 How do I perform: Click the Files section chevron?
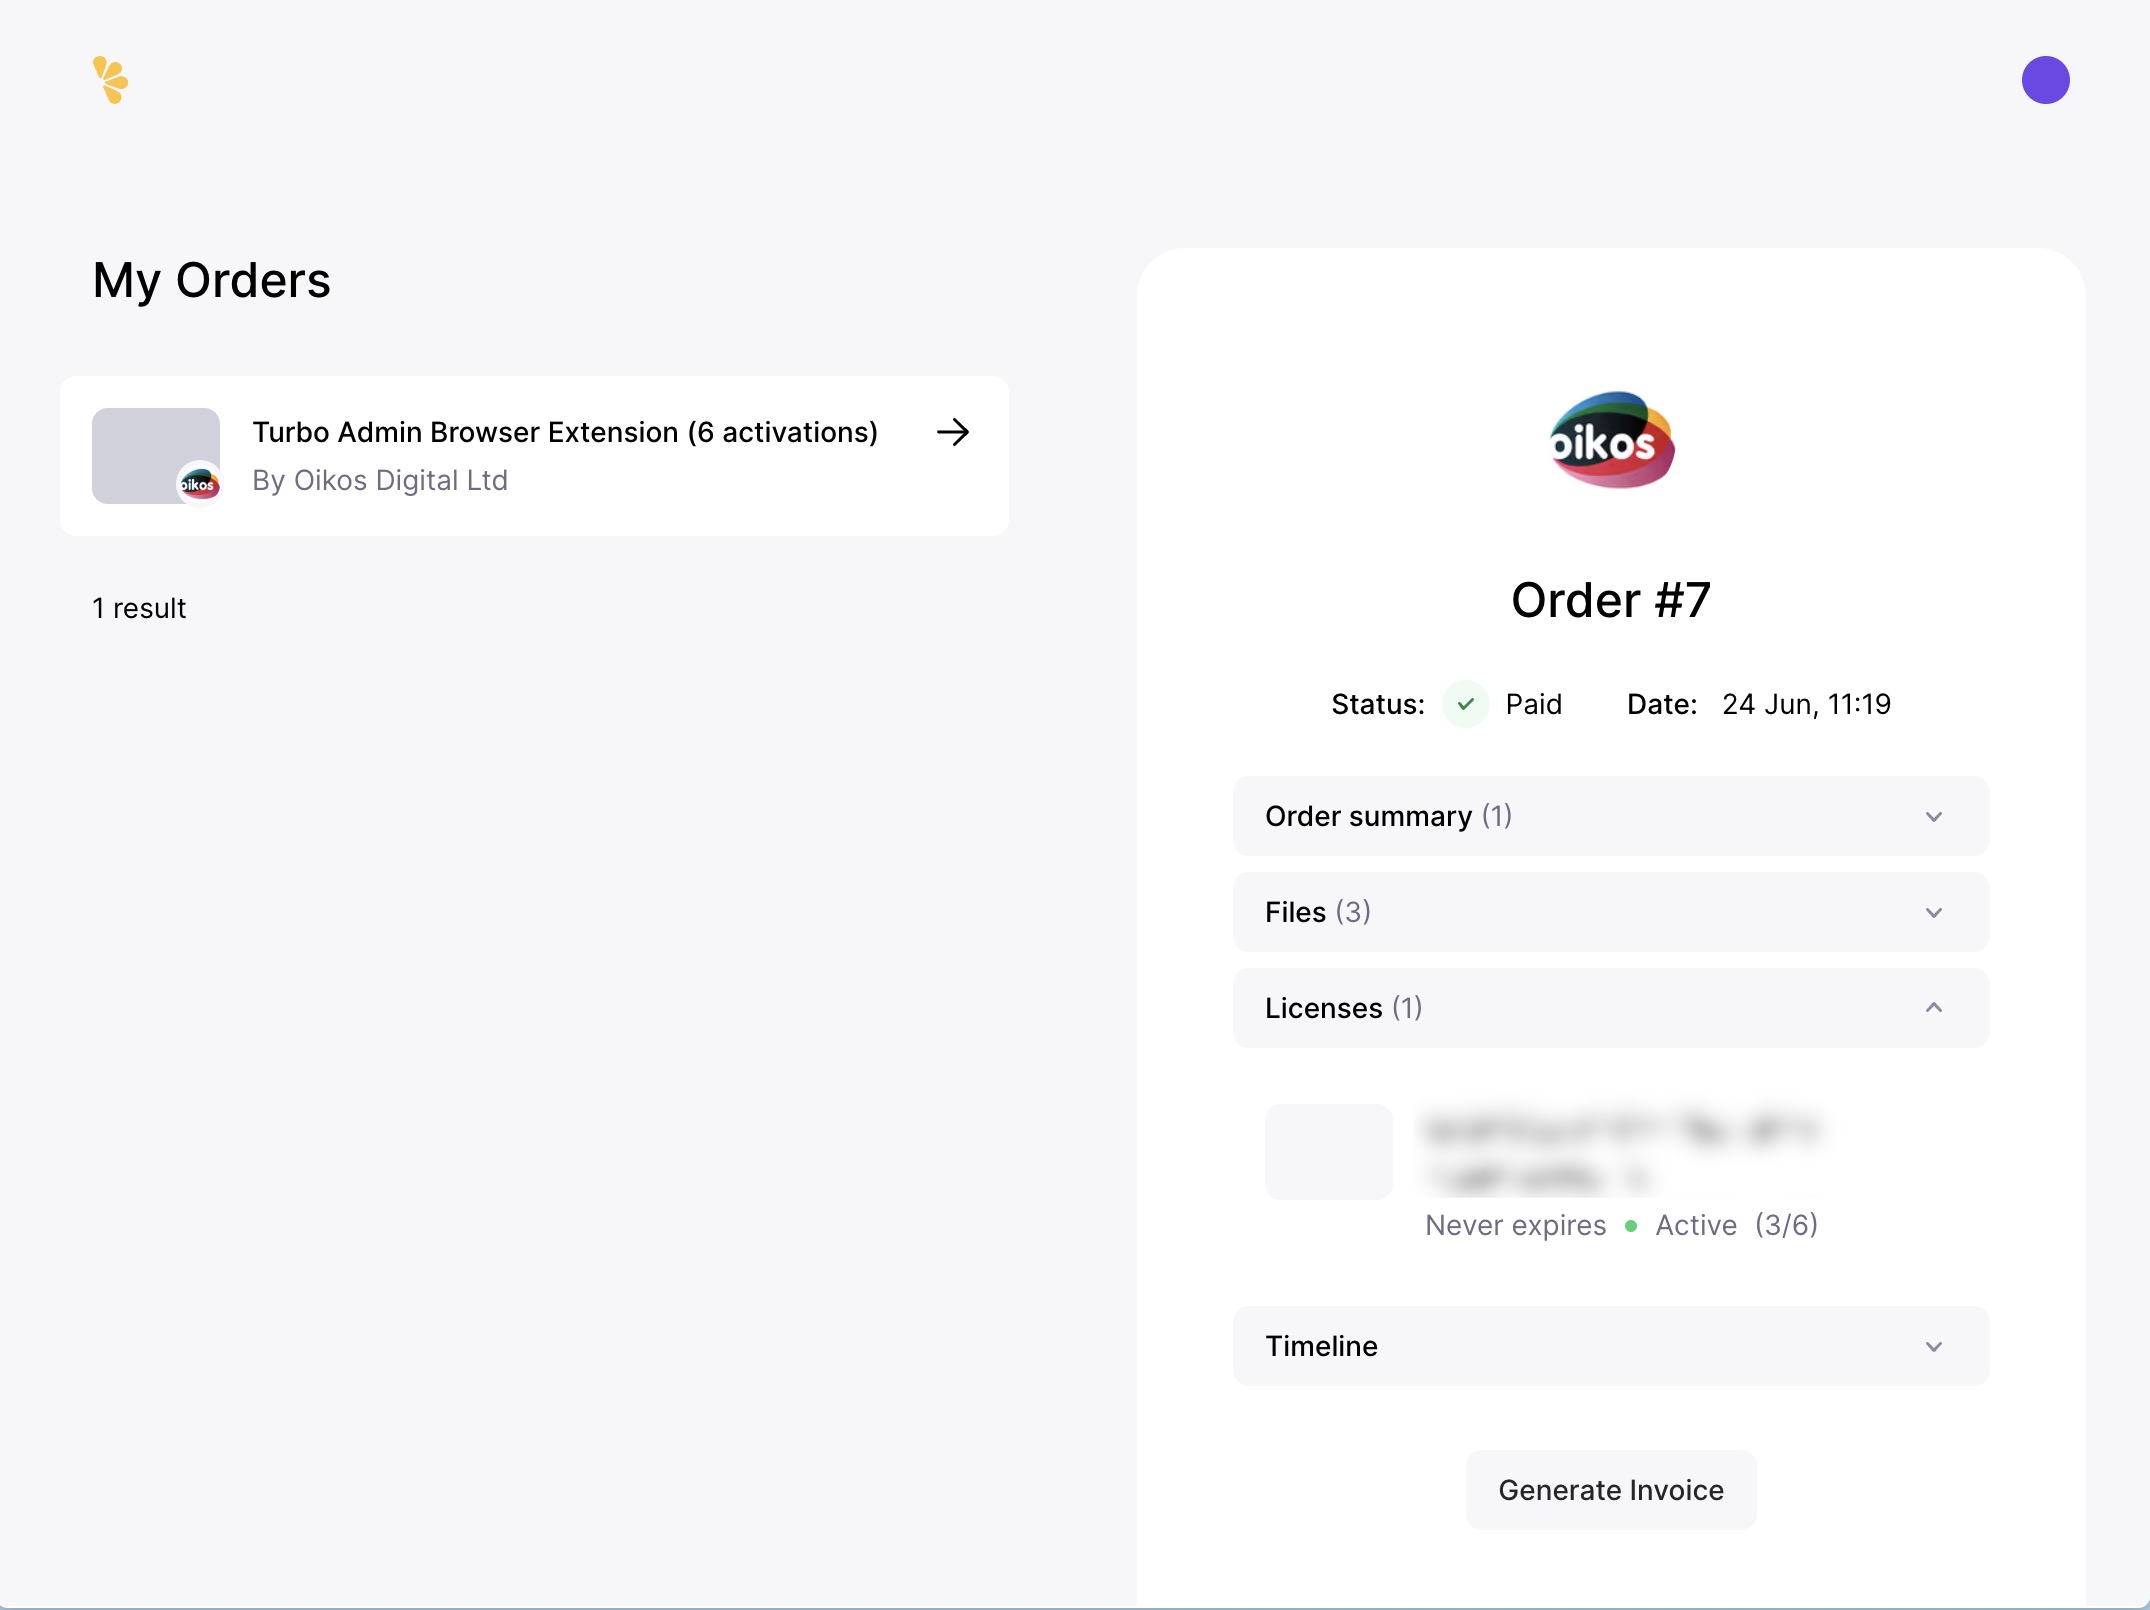(x=1934, y=913)
